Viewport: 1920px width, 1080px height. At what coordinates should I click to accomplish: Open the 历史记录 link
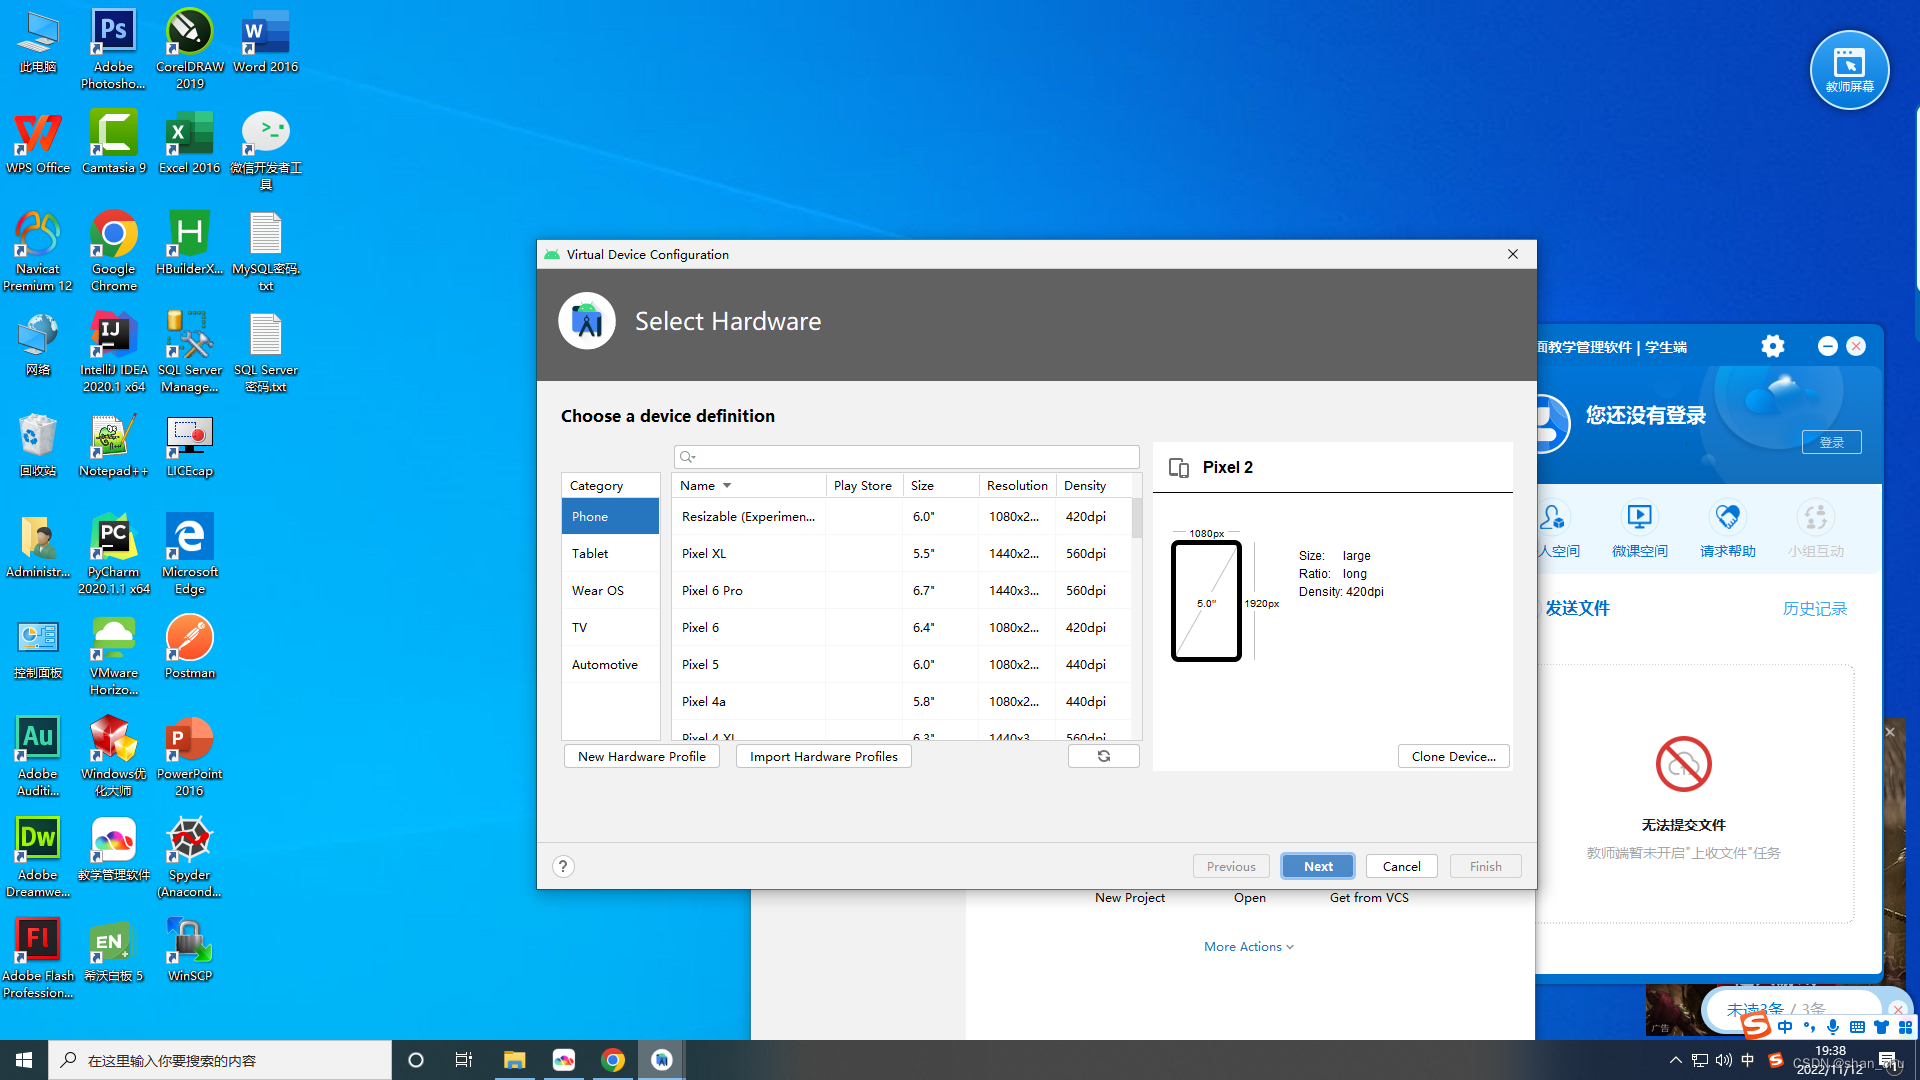click(x=1814, y=608)
